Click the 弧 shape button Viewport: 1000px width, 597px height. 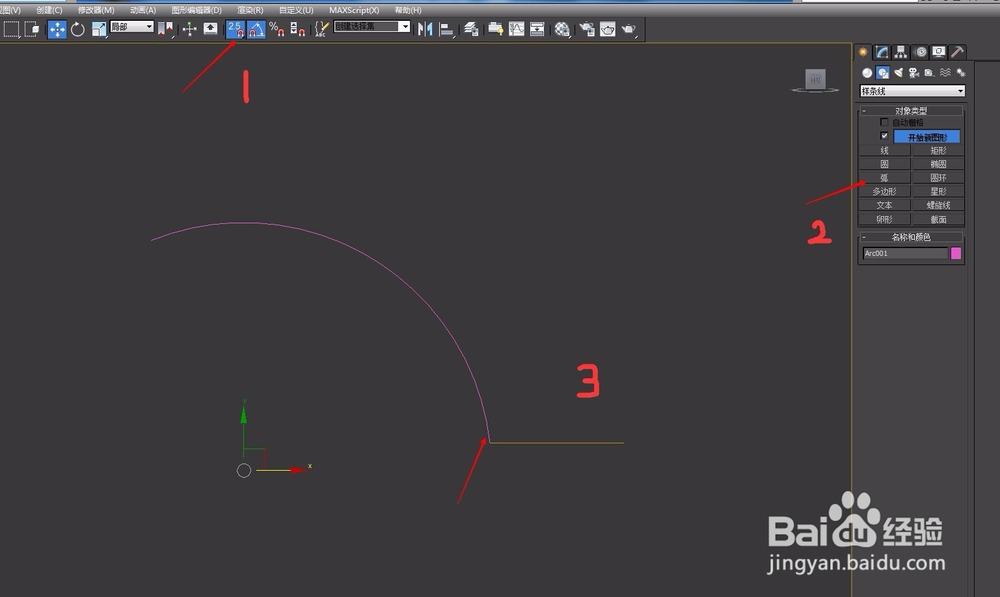[x=885, y=178]
